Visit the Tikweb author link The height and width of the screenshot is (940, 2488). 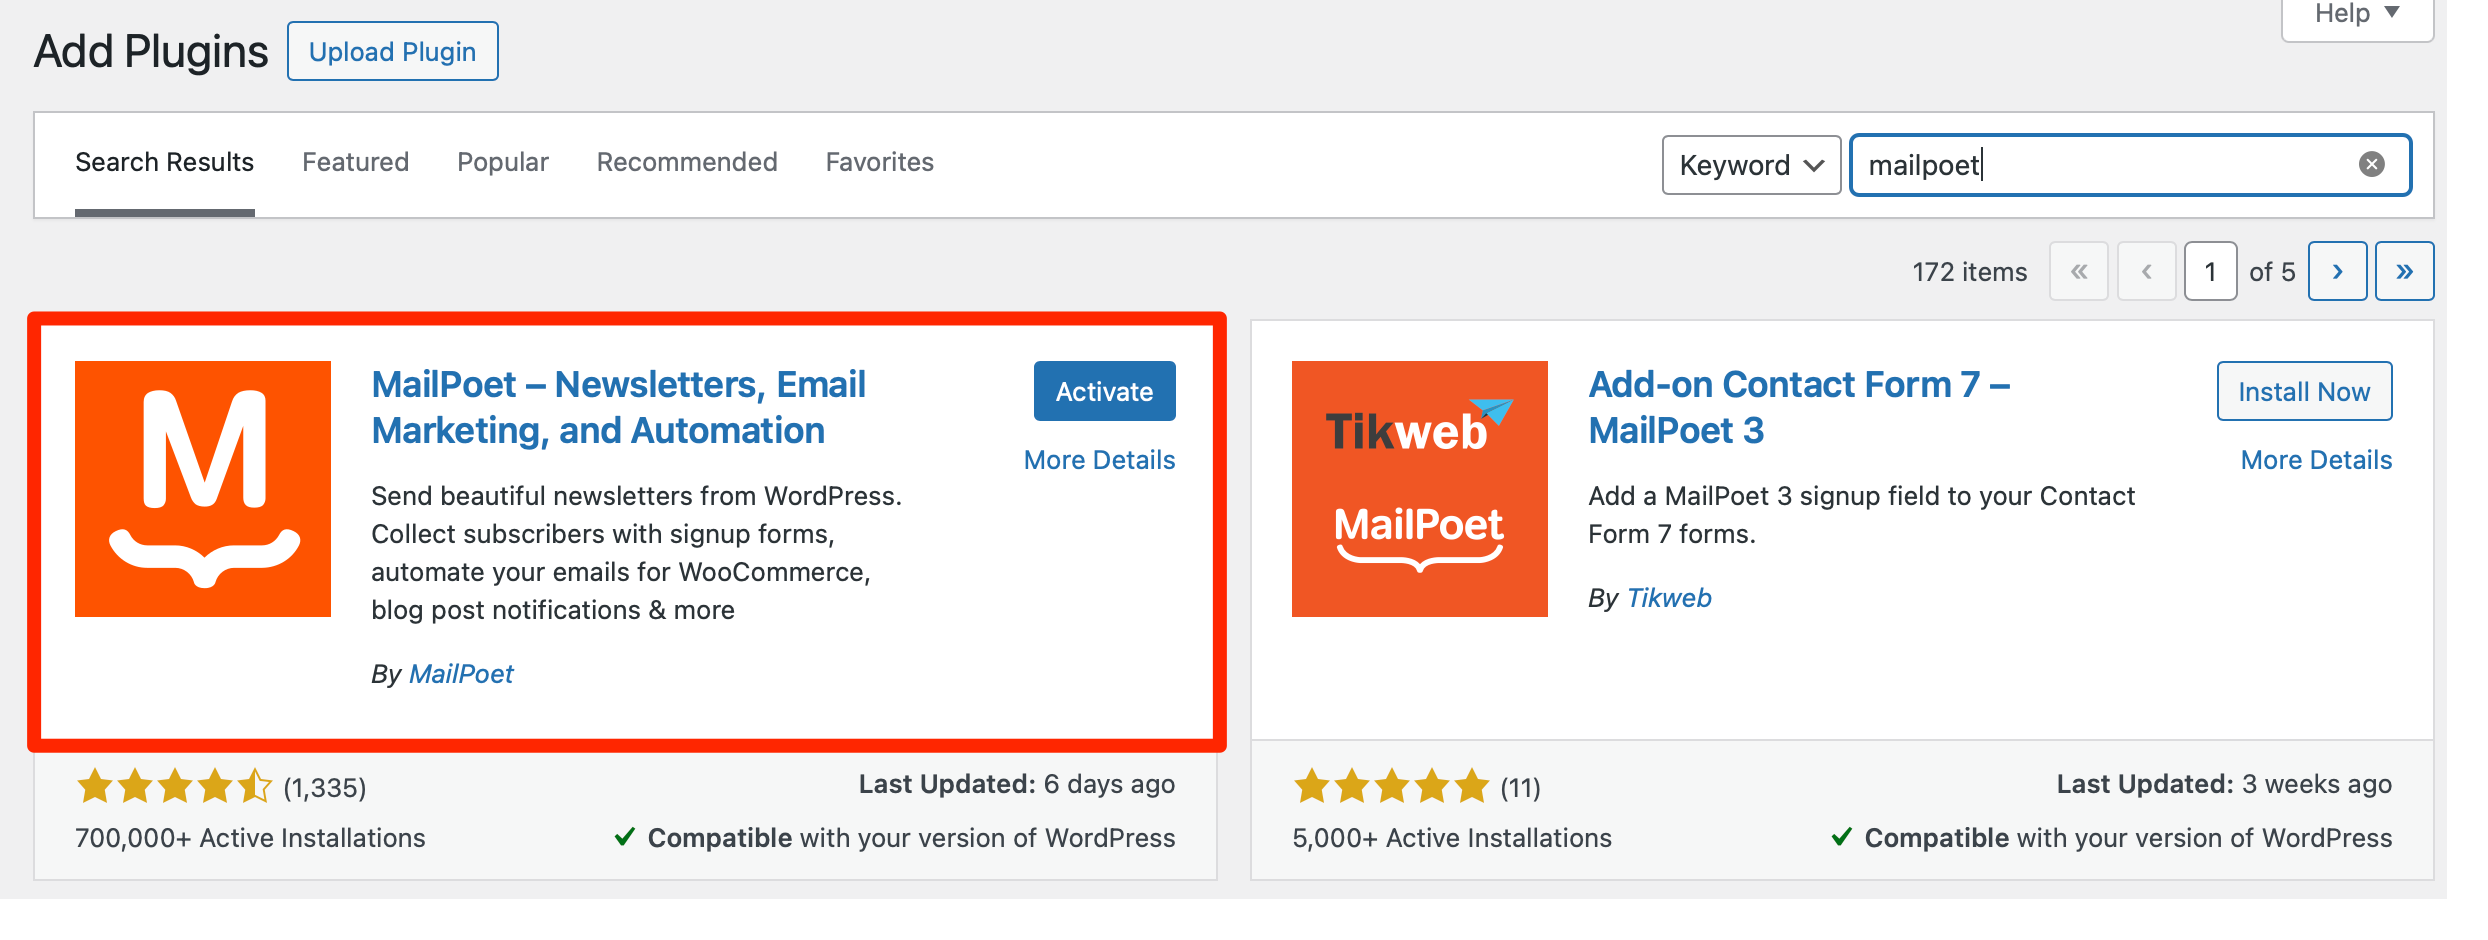tap(1668, 597)
